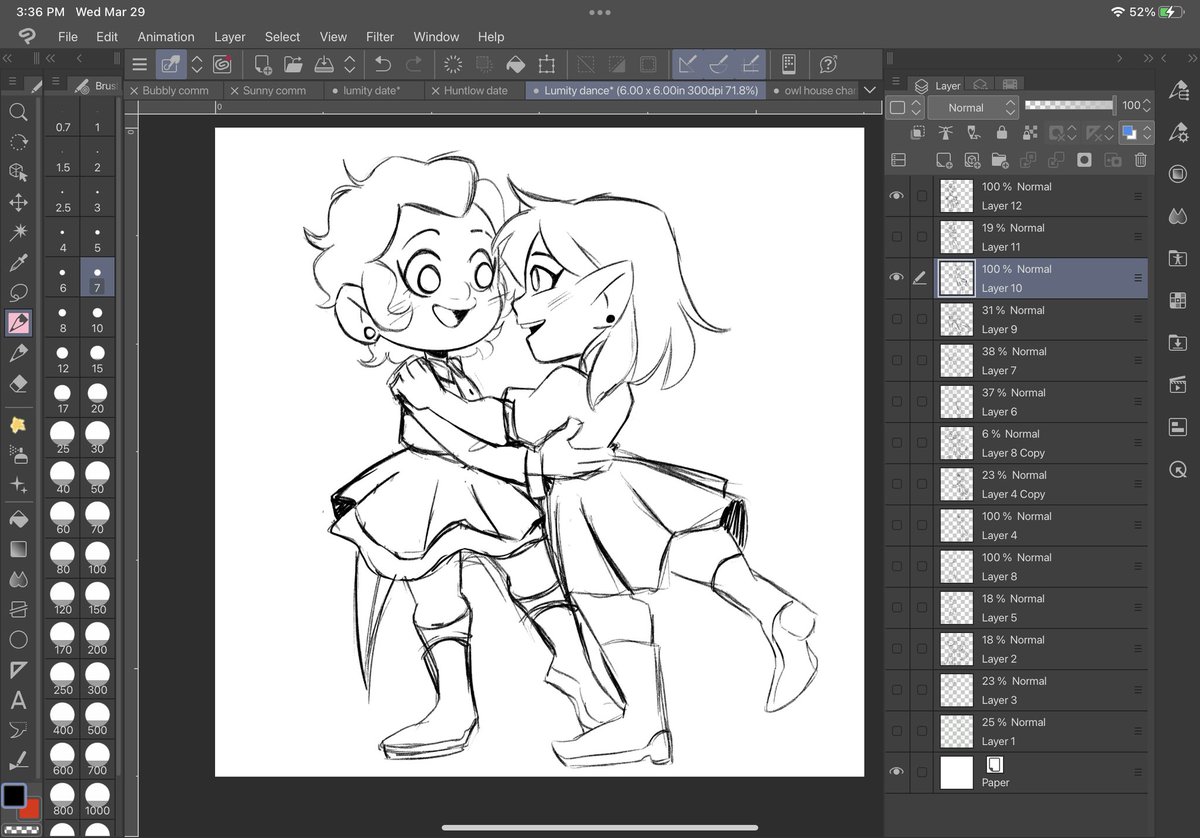This screenshot has height=838, width=1200.
Task: Open the help question mark icon
Action: [828, 65]
